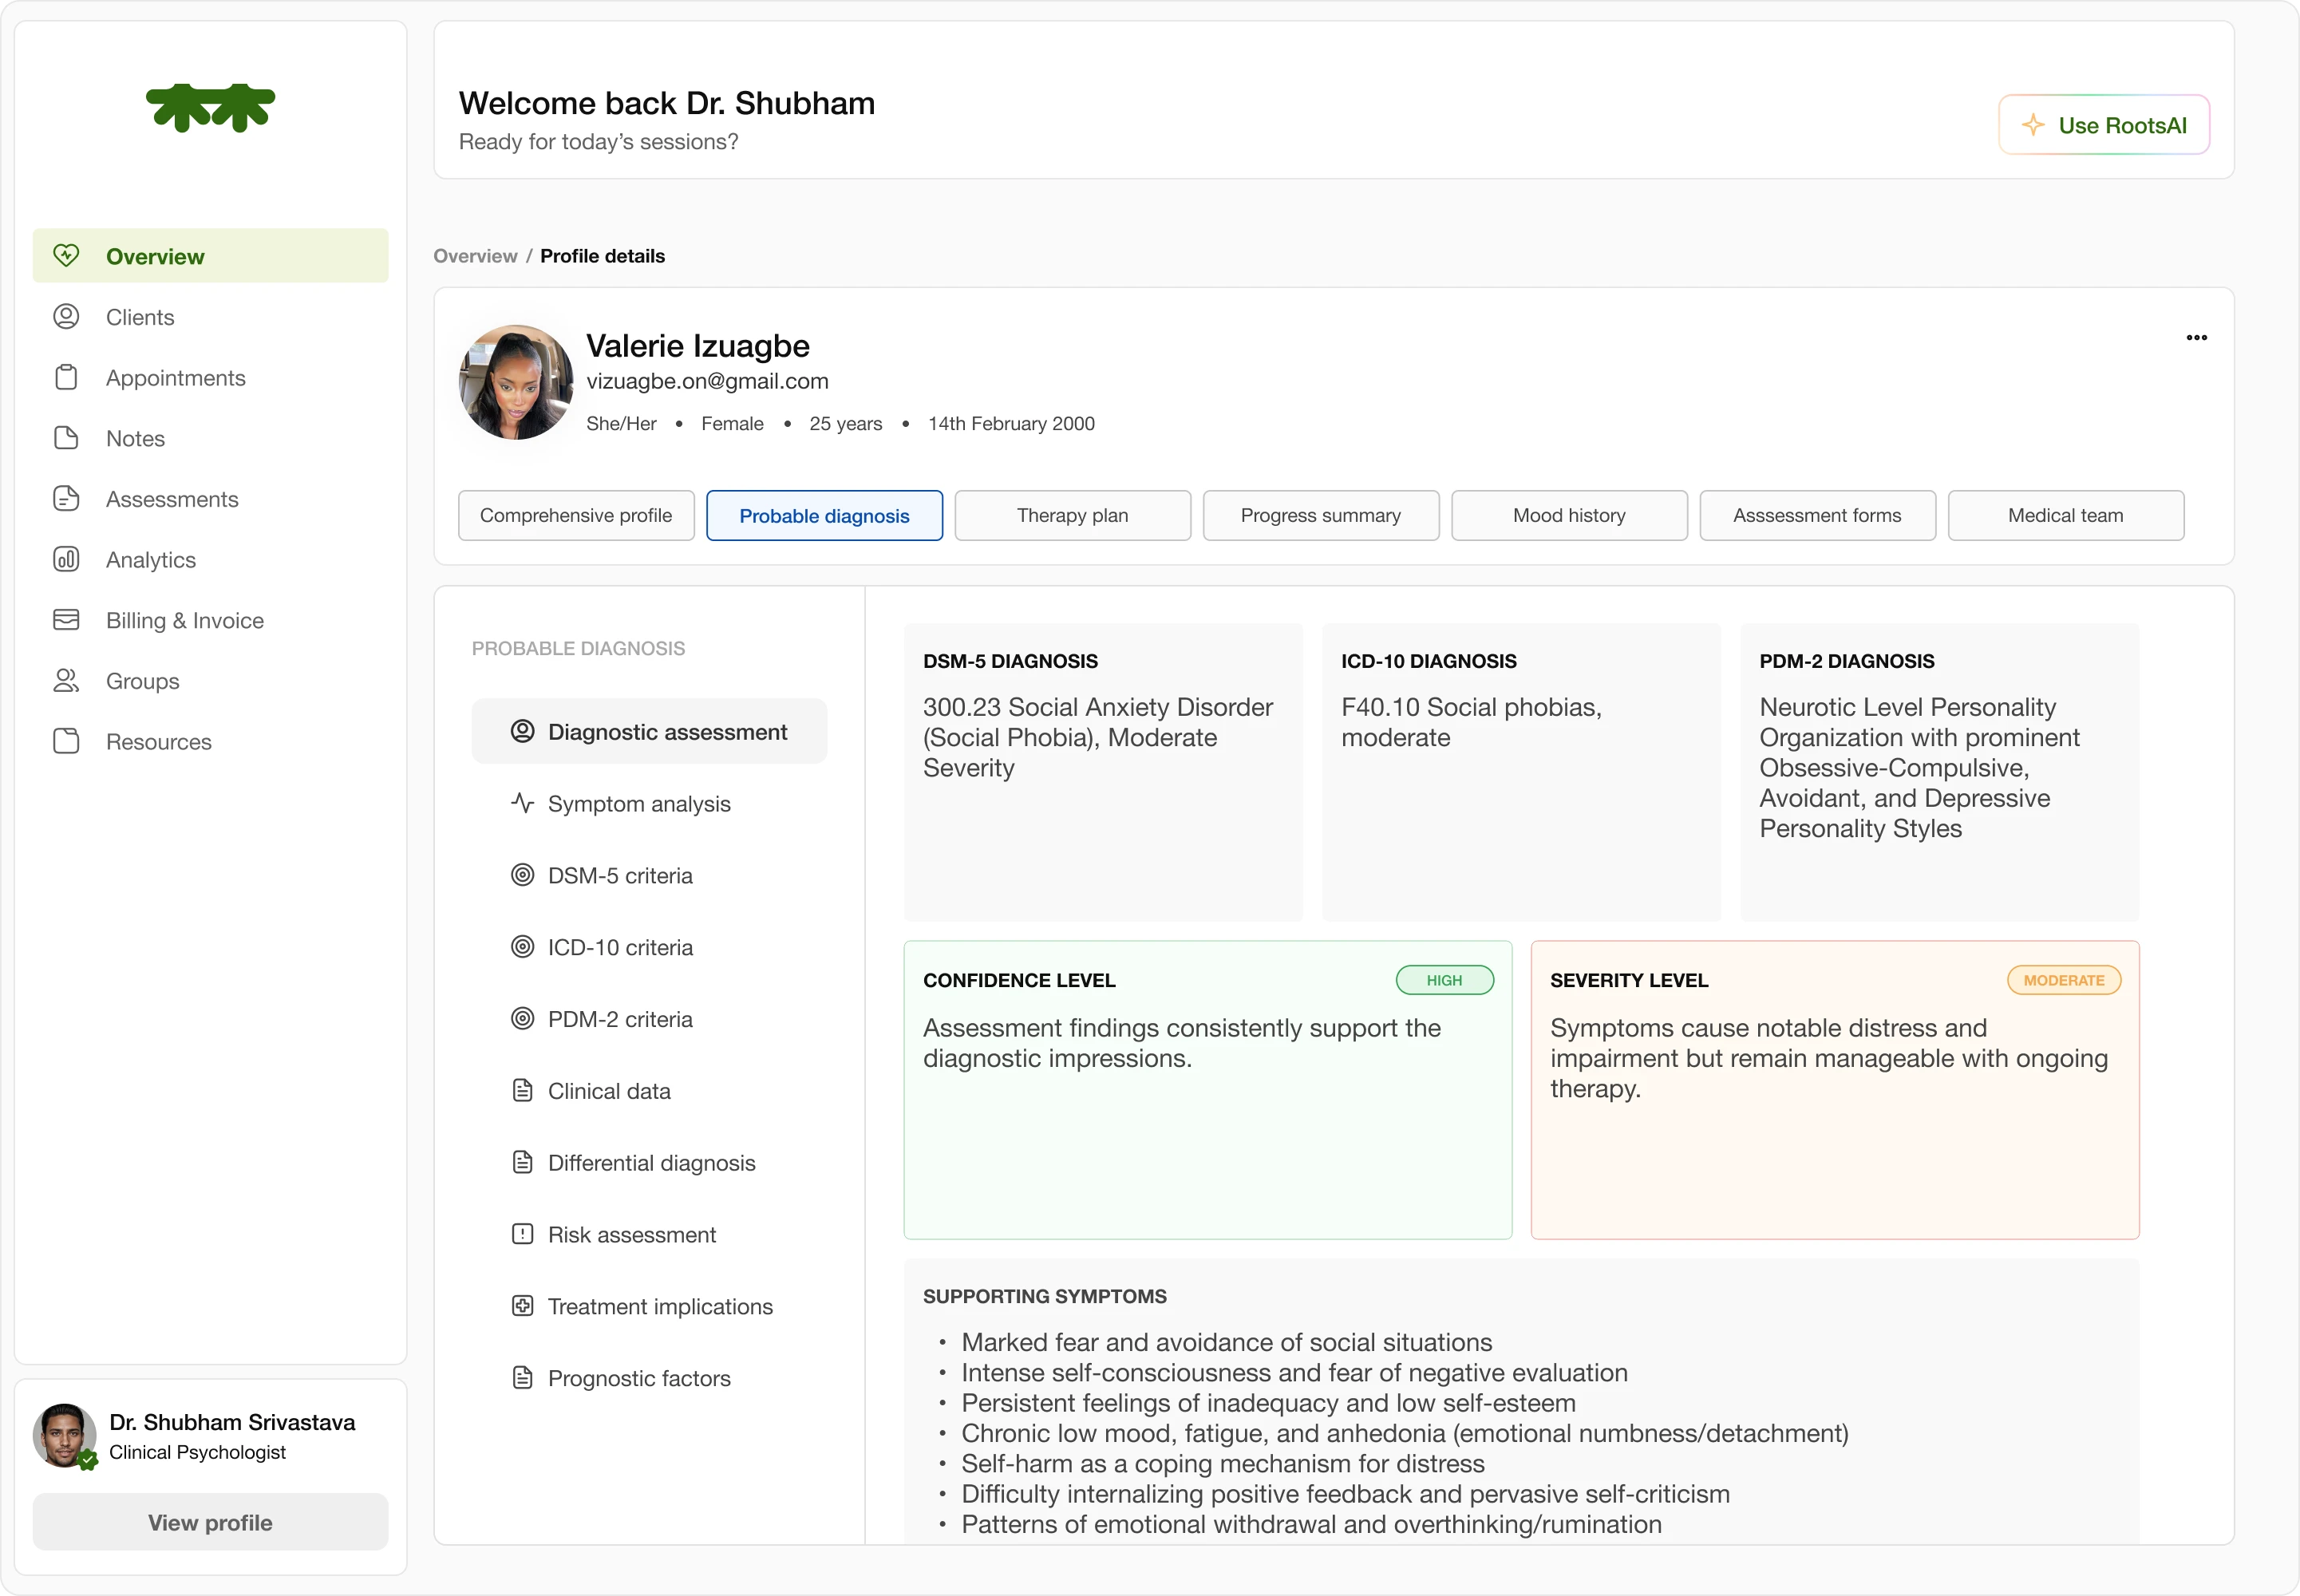Click the Clients sidebar icon
2300x1596 pixels.
pos(66,317)
